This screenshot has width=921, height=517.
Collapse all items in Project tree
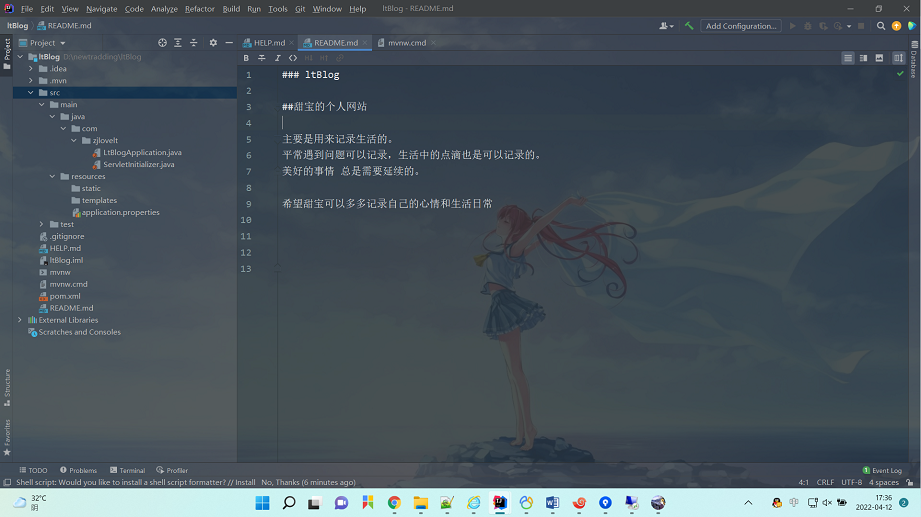coord(193,43)
